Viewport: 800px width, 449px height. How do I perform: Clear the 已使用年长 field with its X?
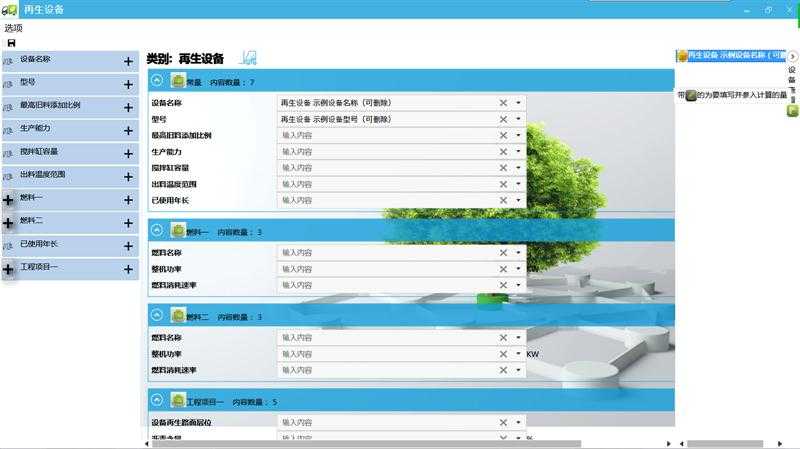coord(503,201)
